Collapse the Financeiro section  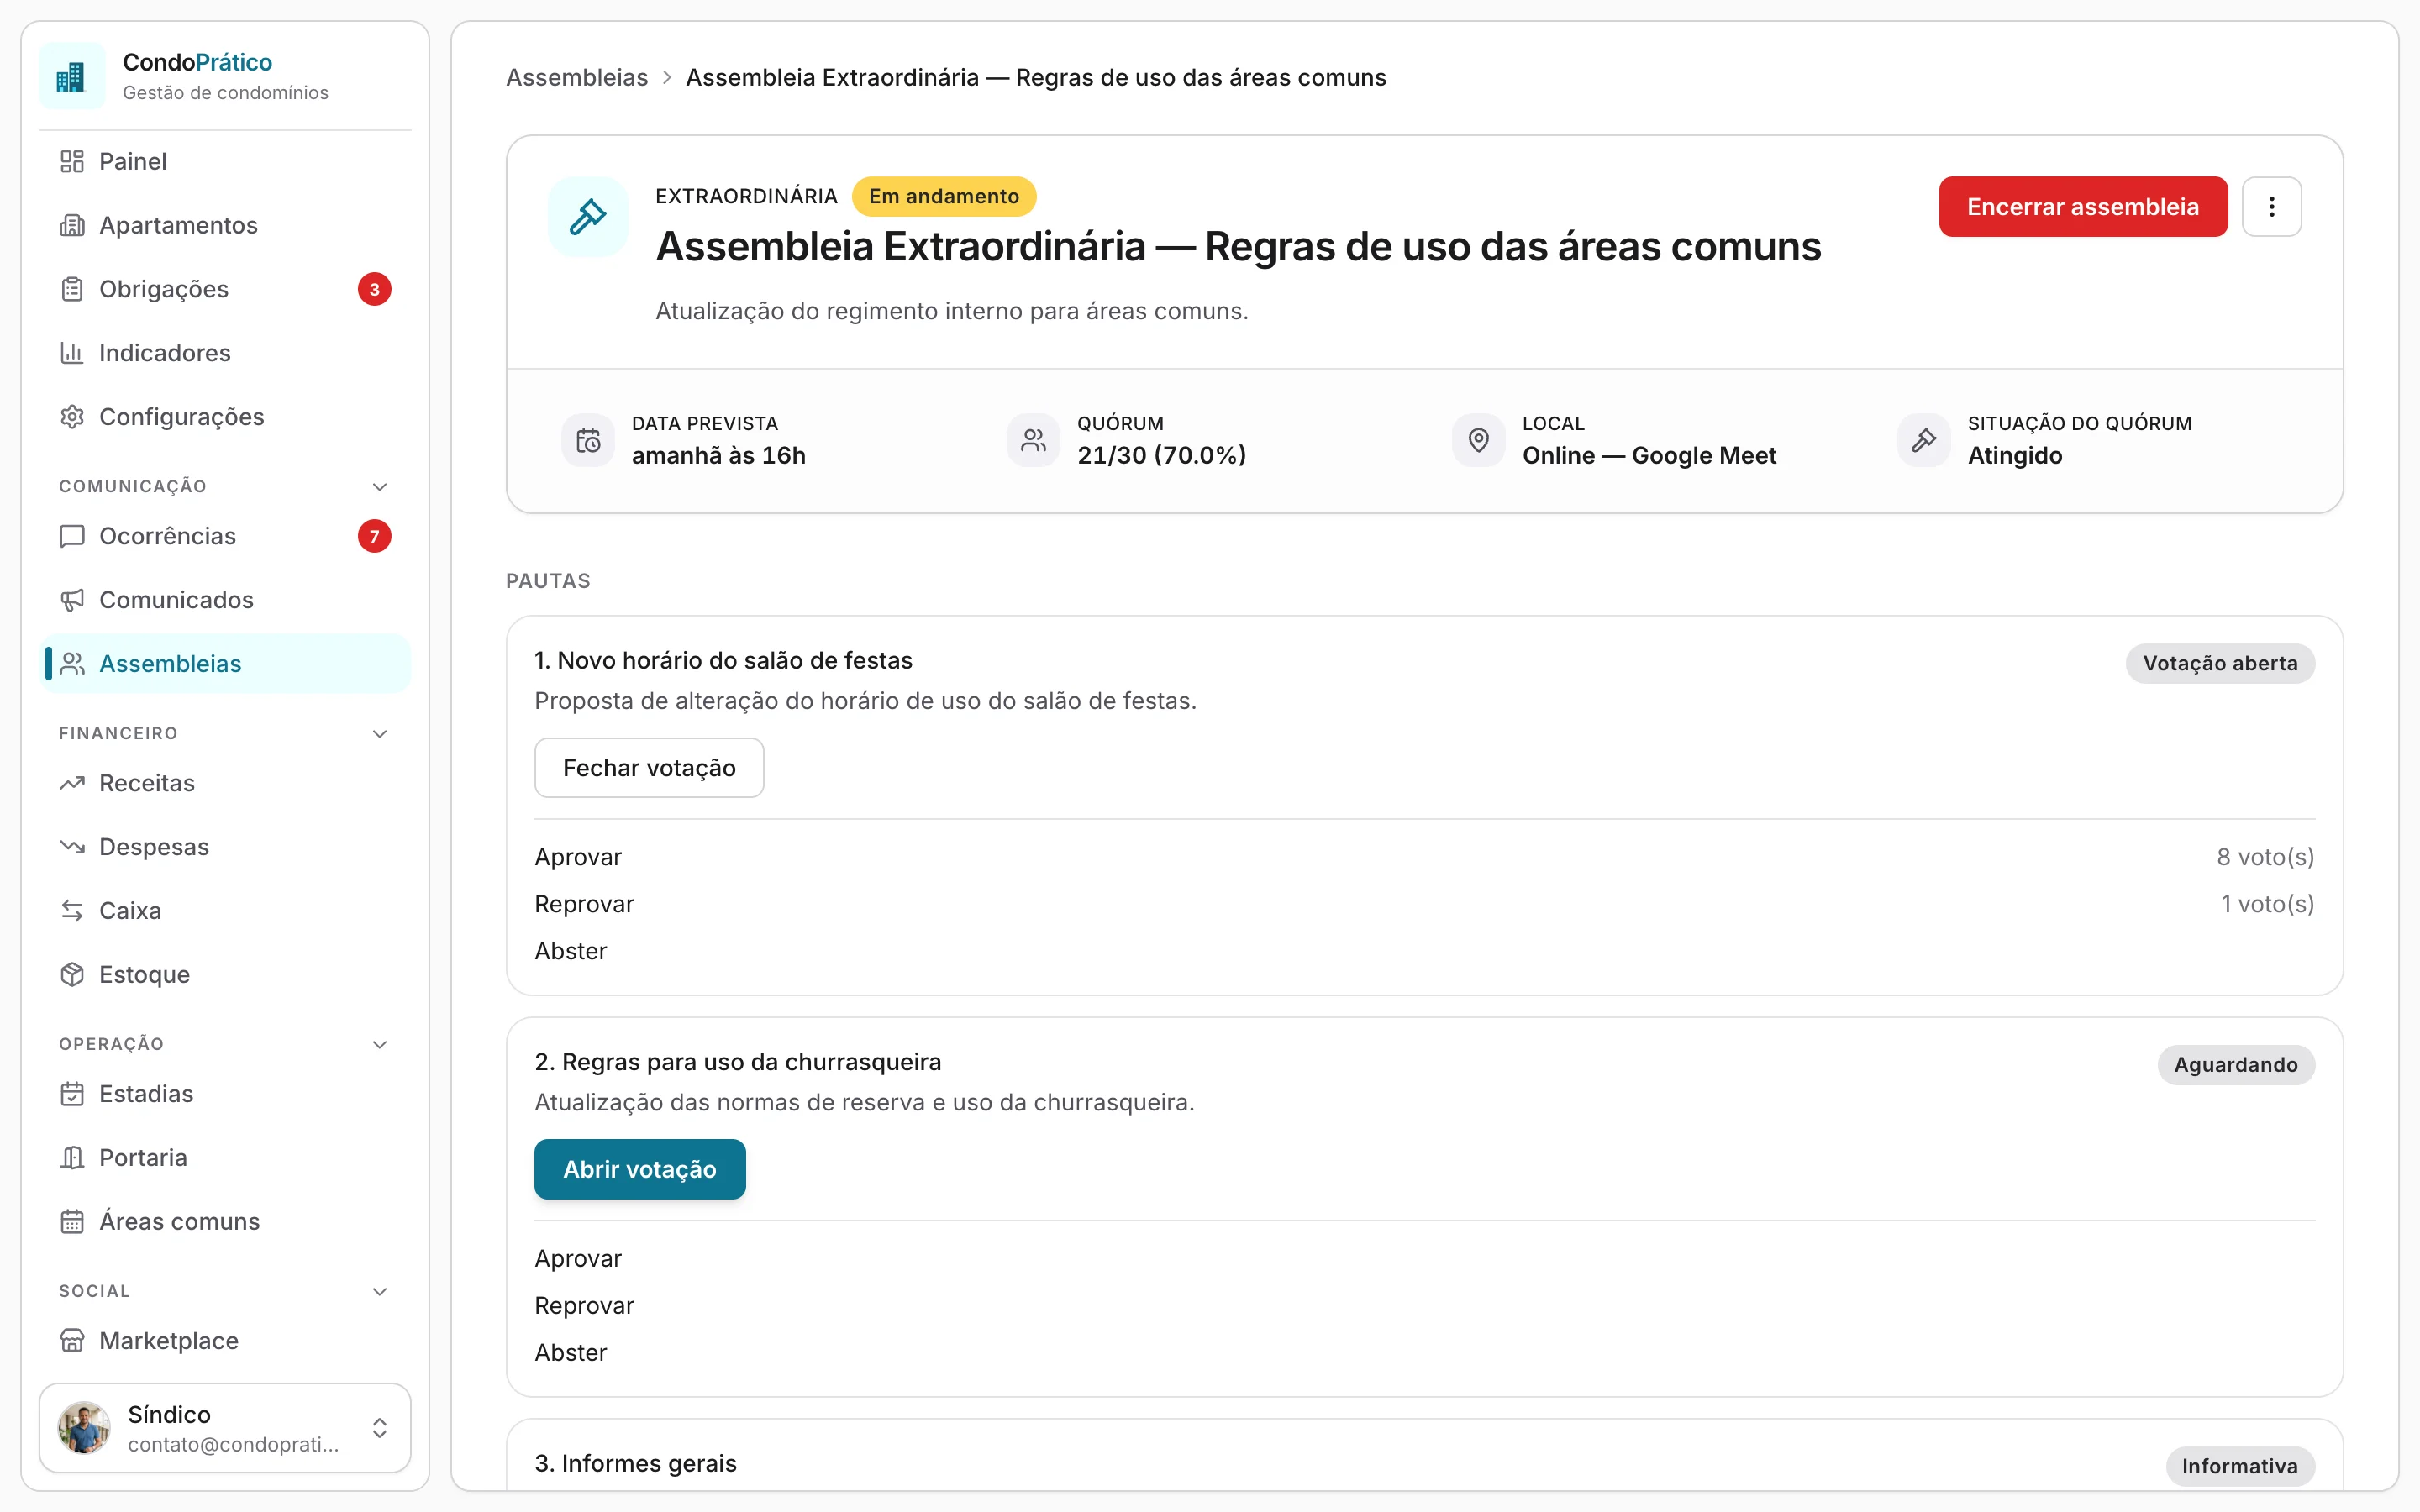(x=380, y=734)
